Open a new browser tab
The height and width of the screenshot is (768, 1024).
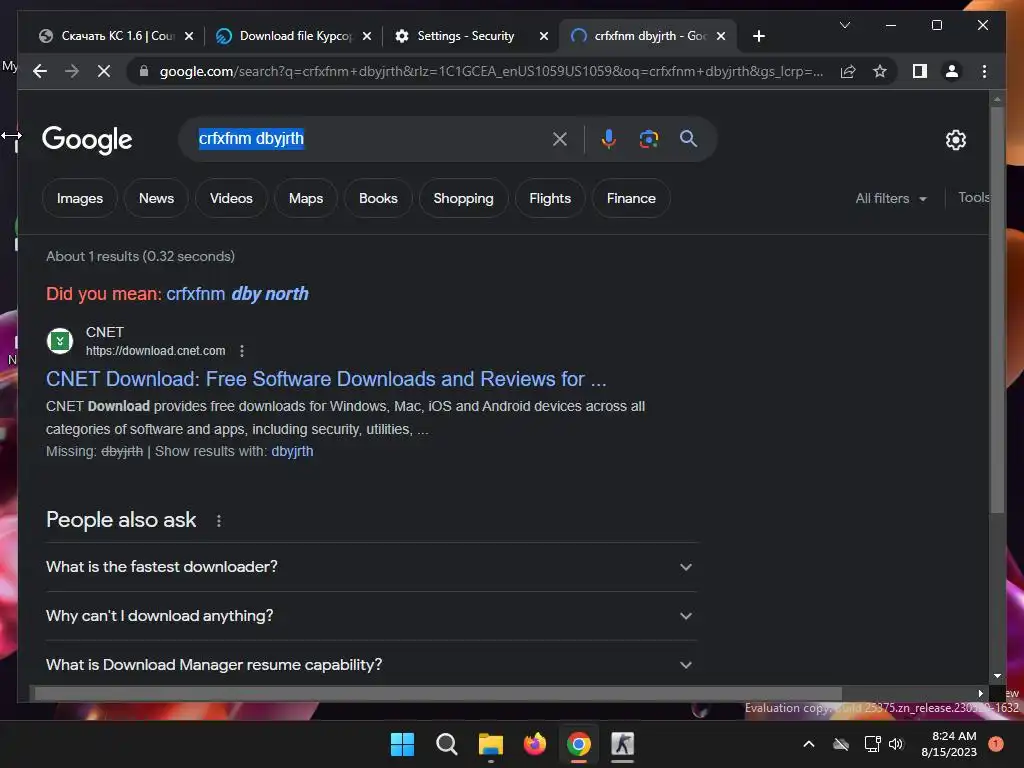coord(758,36)
